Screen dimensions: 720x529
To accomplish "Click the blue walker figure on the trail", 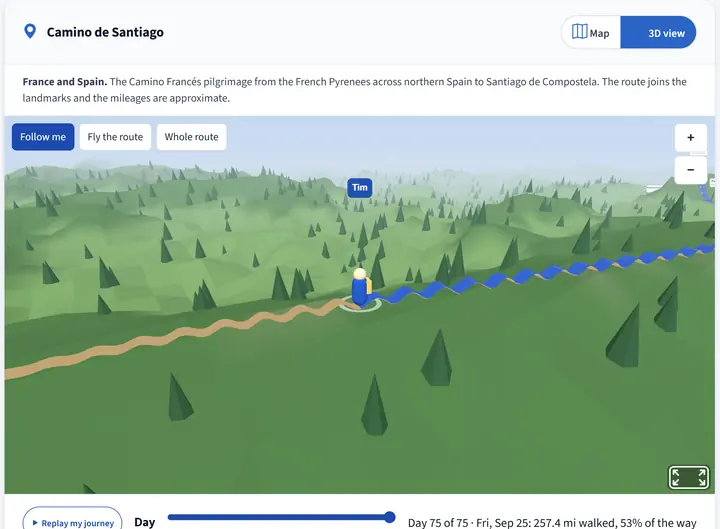I will click(360, 288).
